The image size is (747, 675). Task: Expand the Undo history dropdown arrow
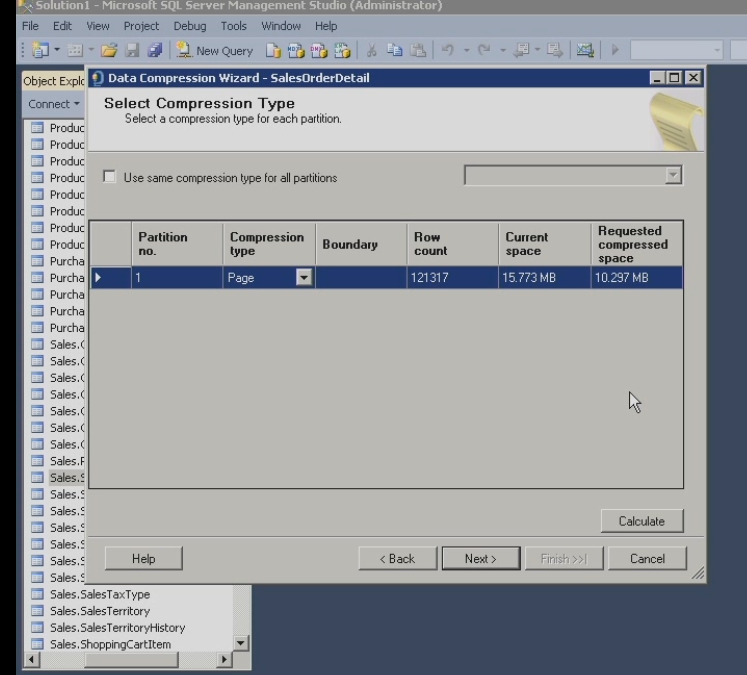pyautogui.click(x=466, y=50)
